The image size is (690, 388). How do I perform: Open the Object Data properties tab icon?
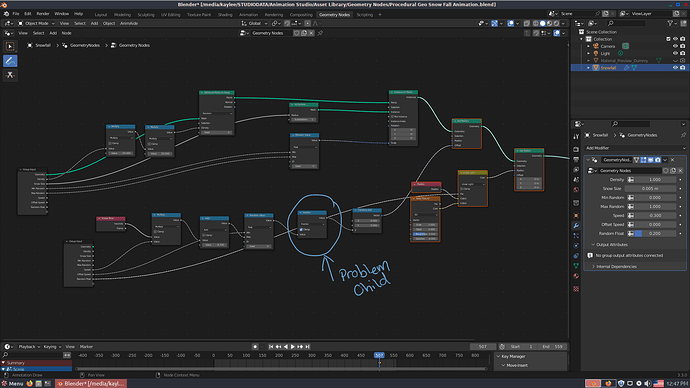pos(576,266)
